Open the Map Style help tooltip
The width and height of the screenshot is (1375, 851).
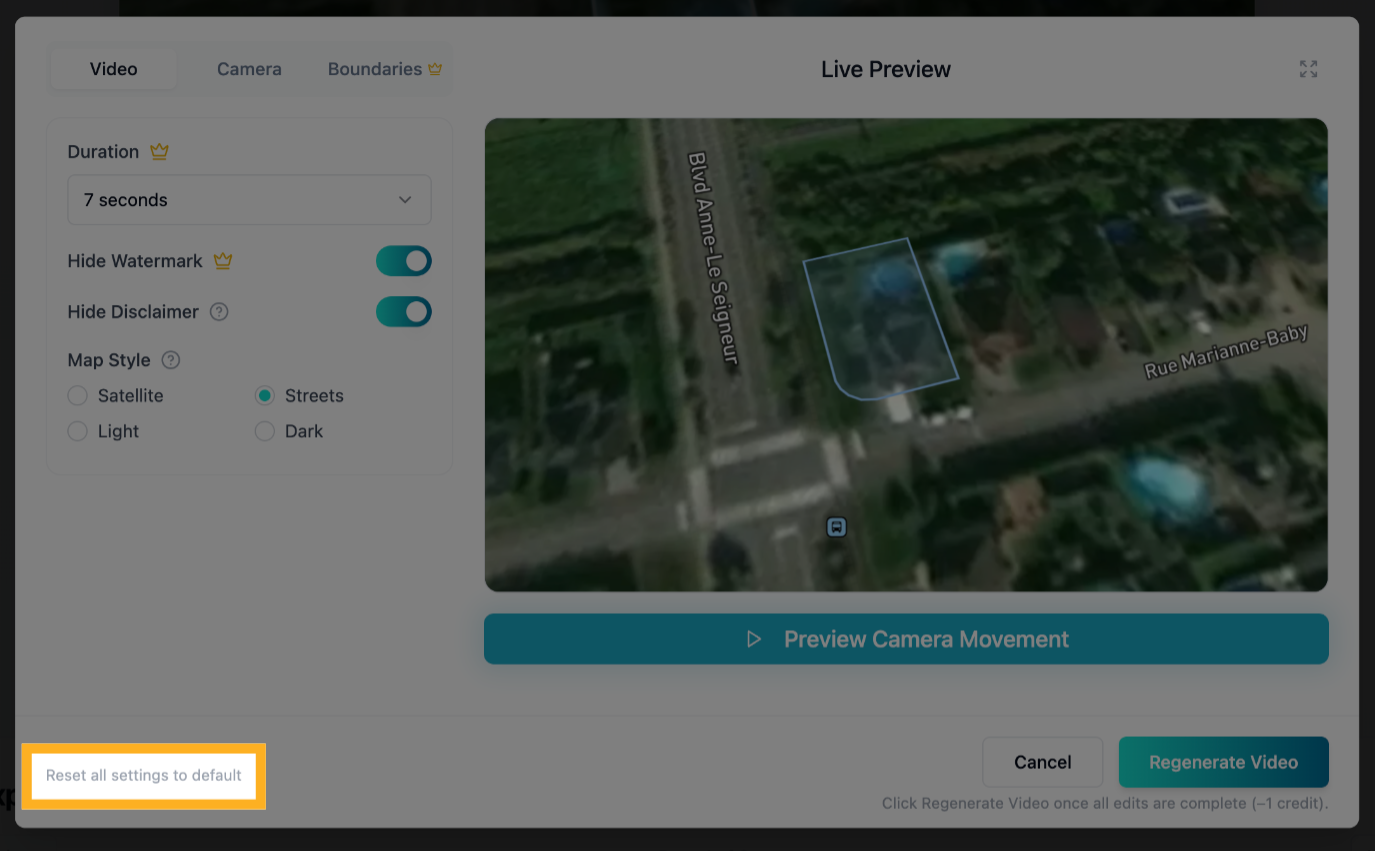tap(171, 360)
